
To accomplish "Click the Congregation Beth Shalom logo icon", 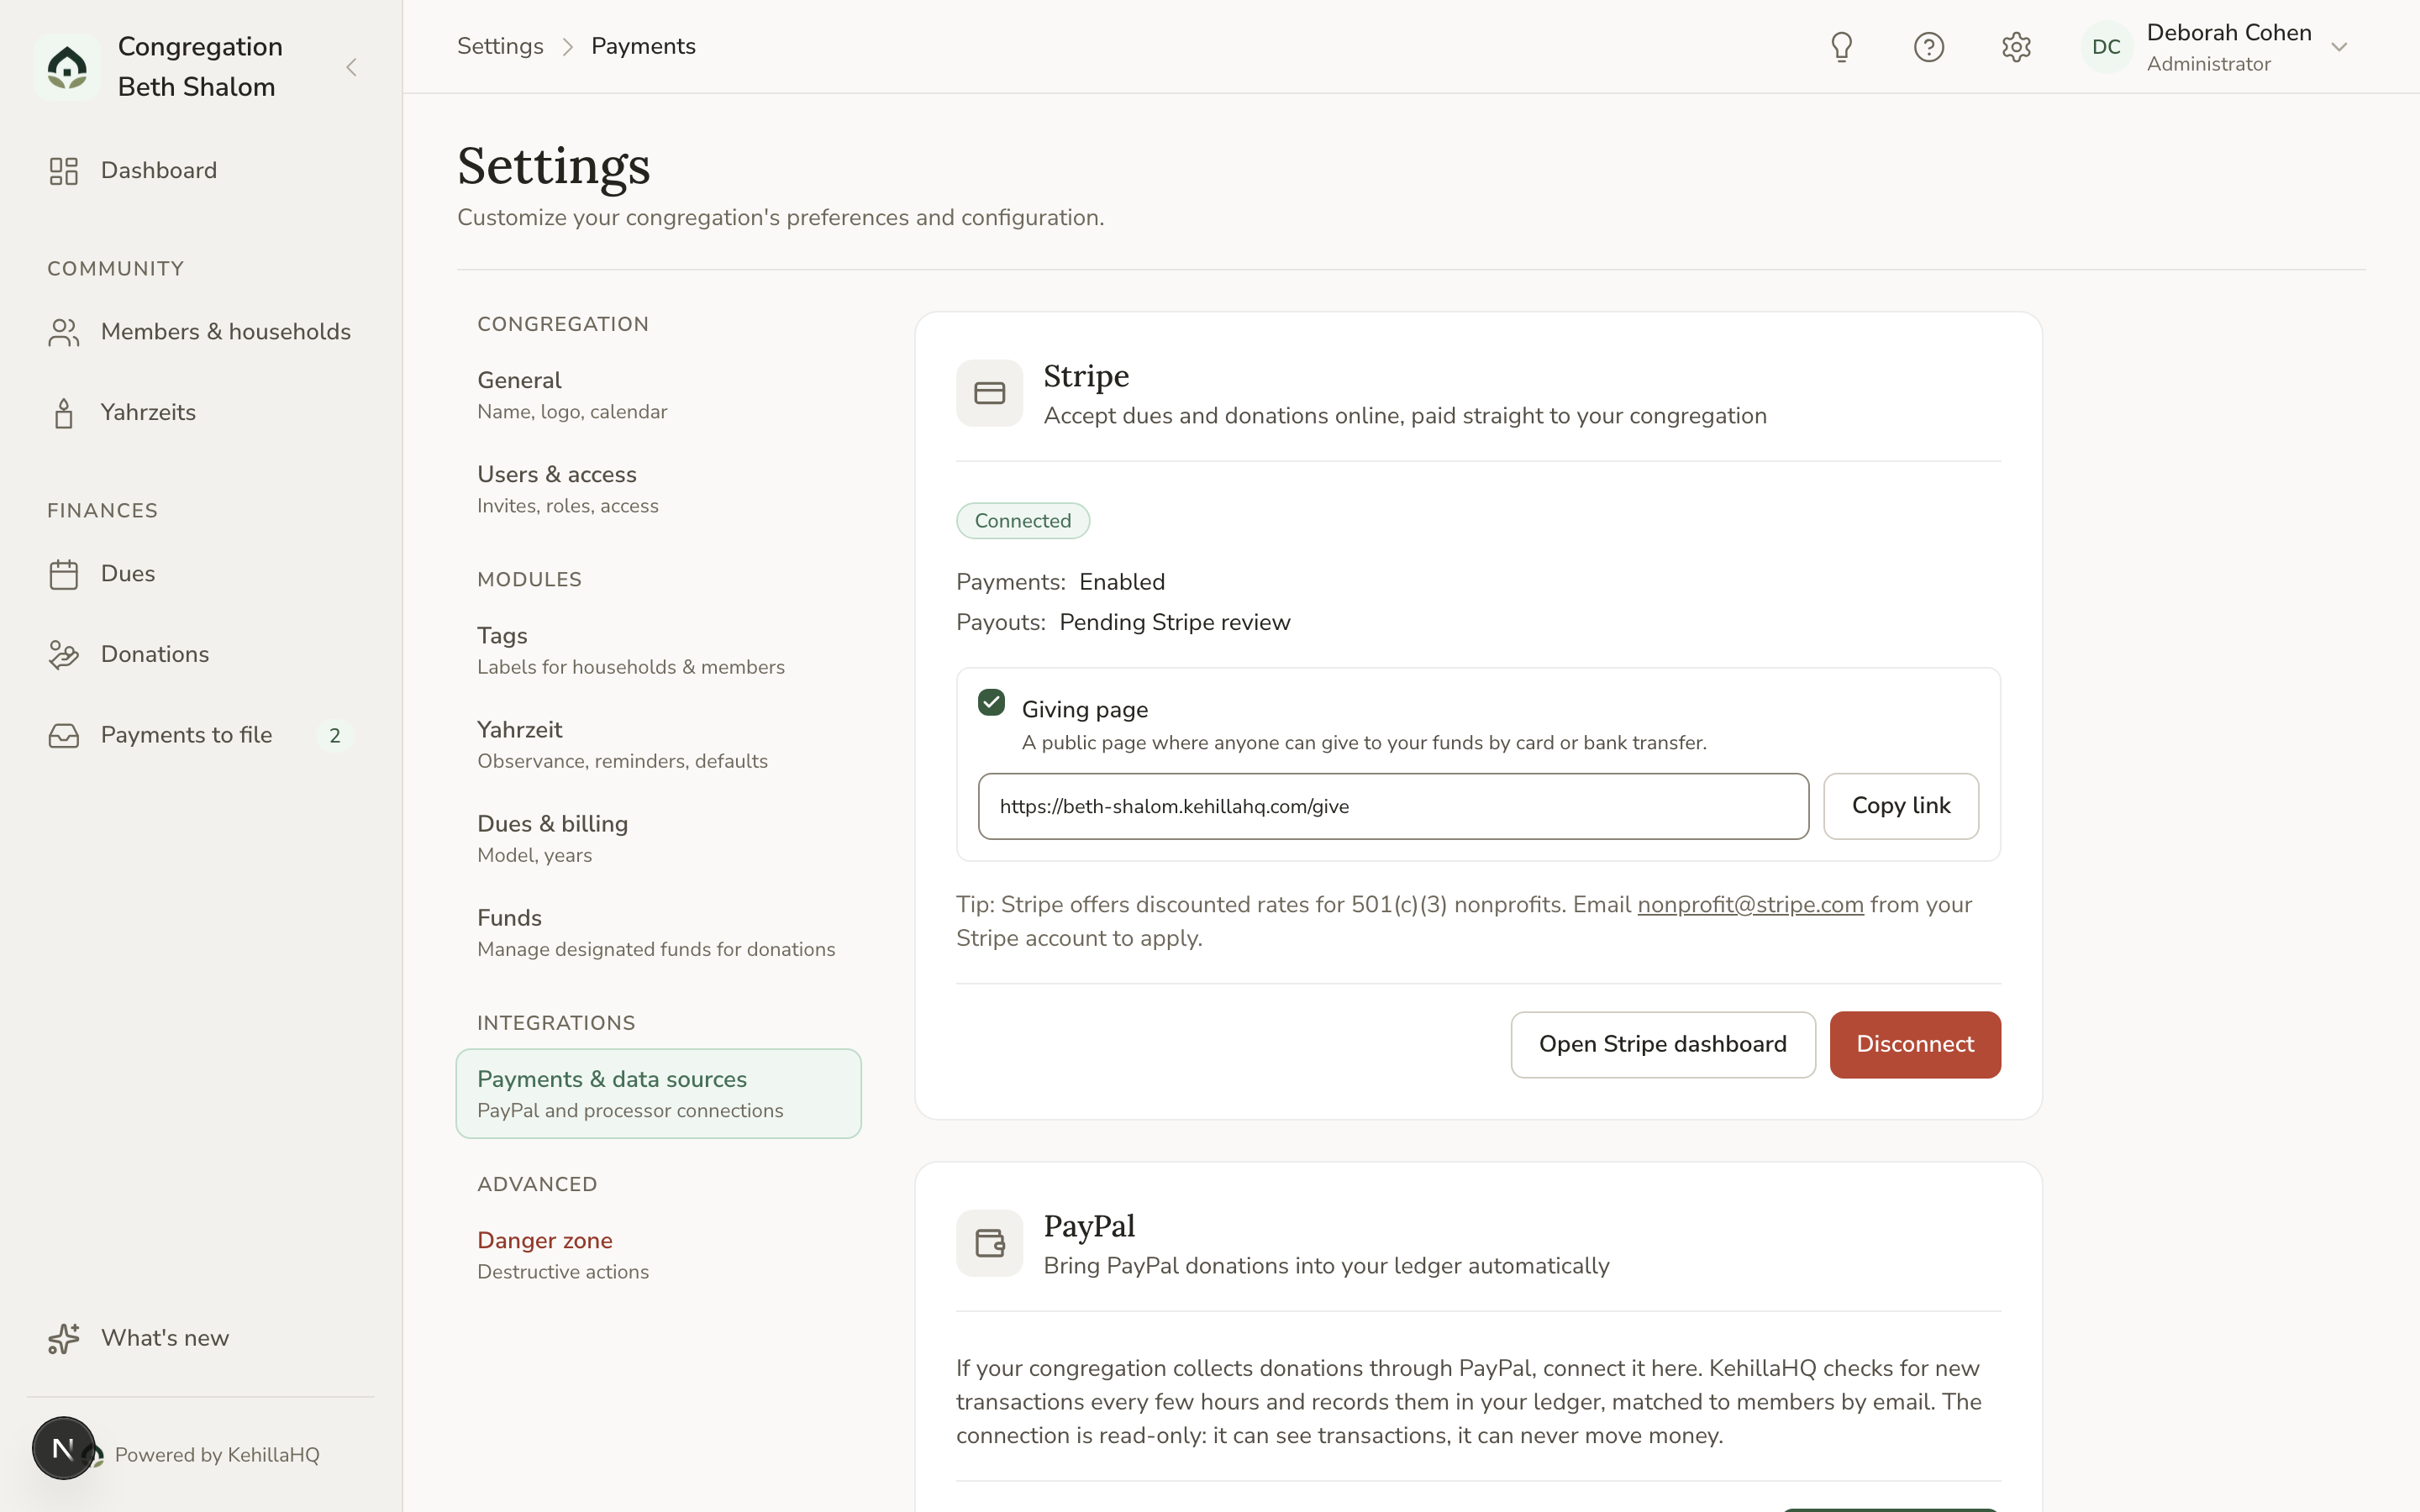I will point(67,67).
